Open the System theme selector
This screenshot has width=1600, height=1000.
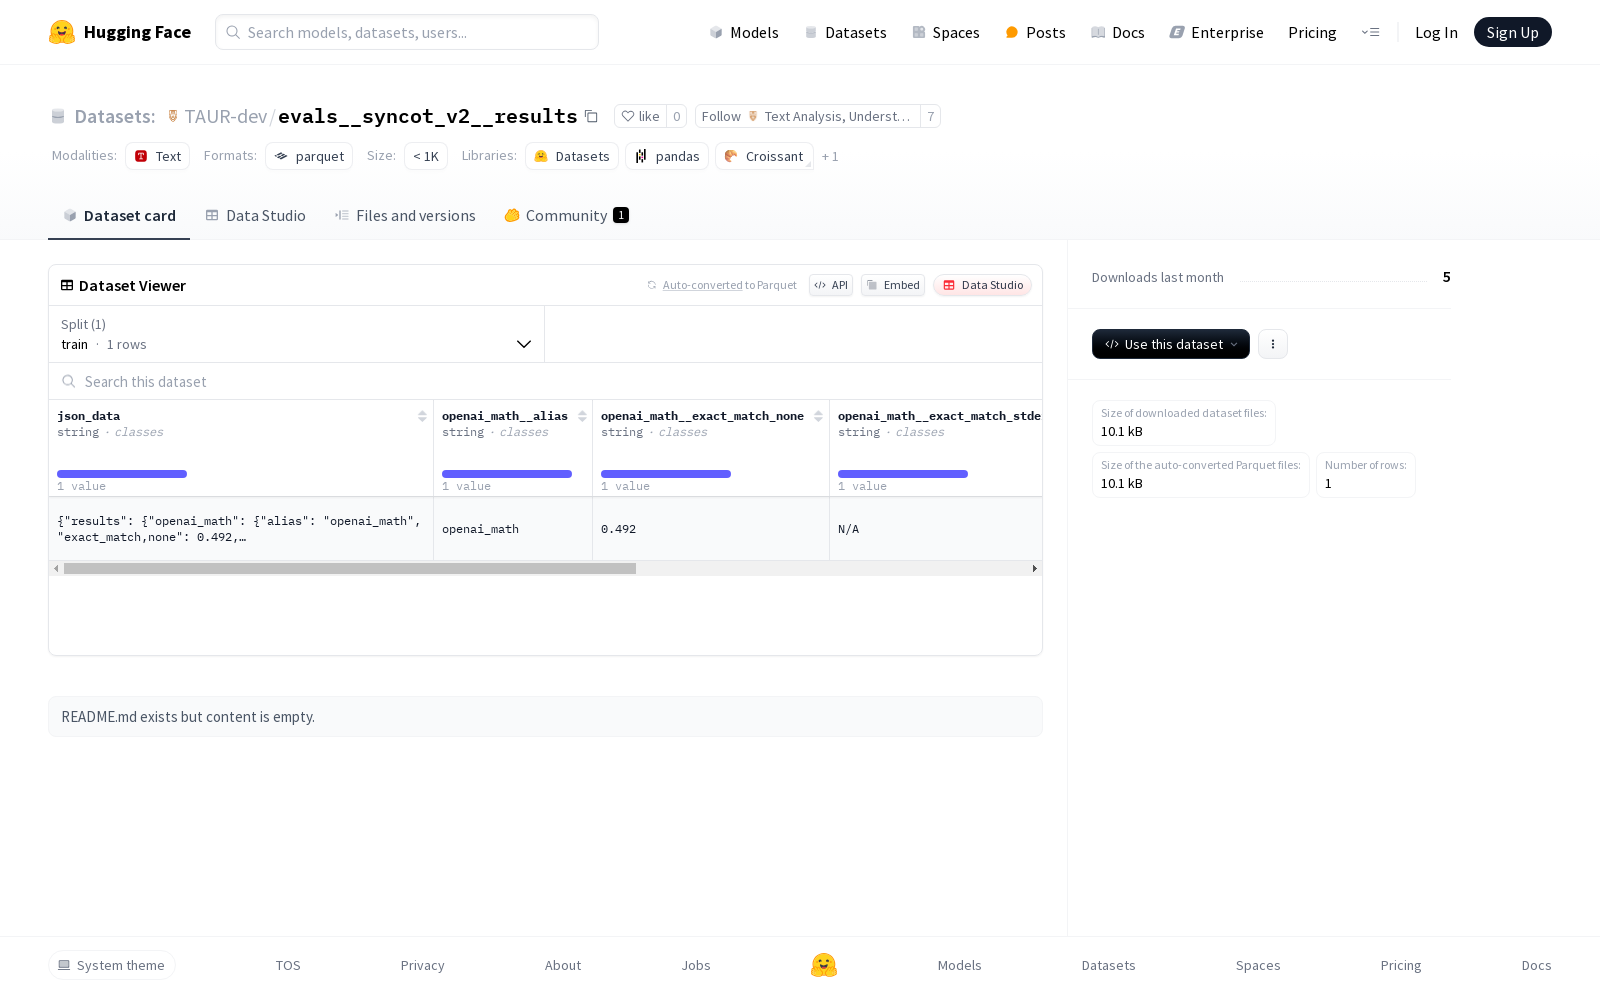(112, 965)
